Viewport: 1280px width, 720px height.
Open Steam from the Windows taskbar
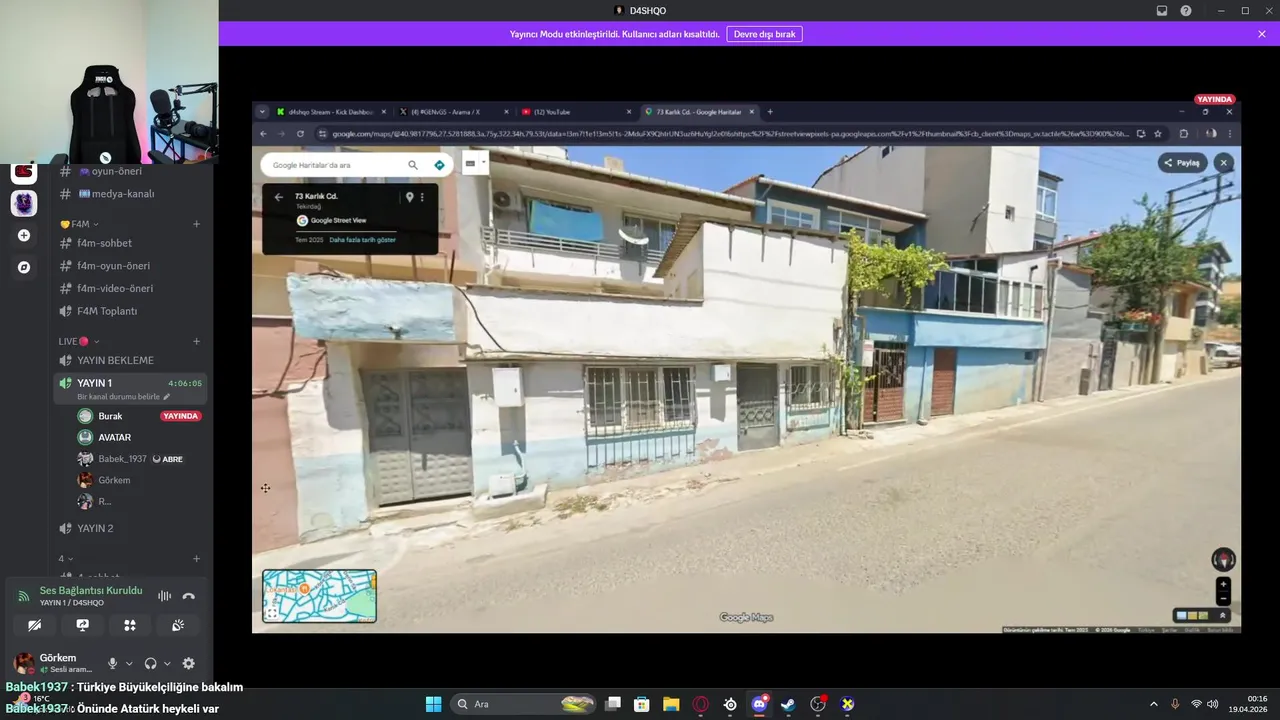pyautogui.click(x=789, y=704)
